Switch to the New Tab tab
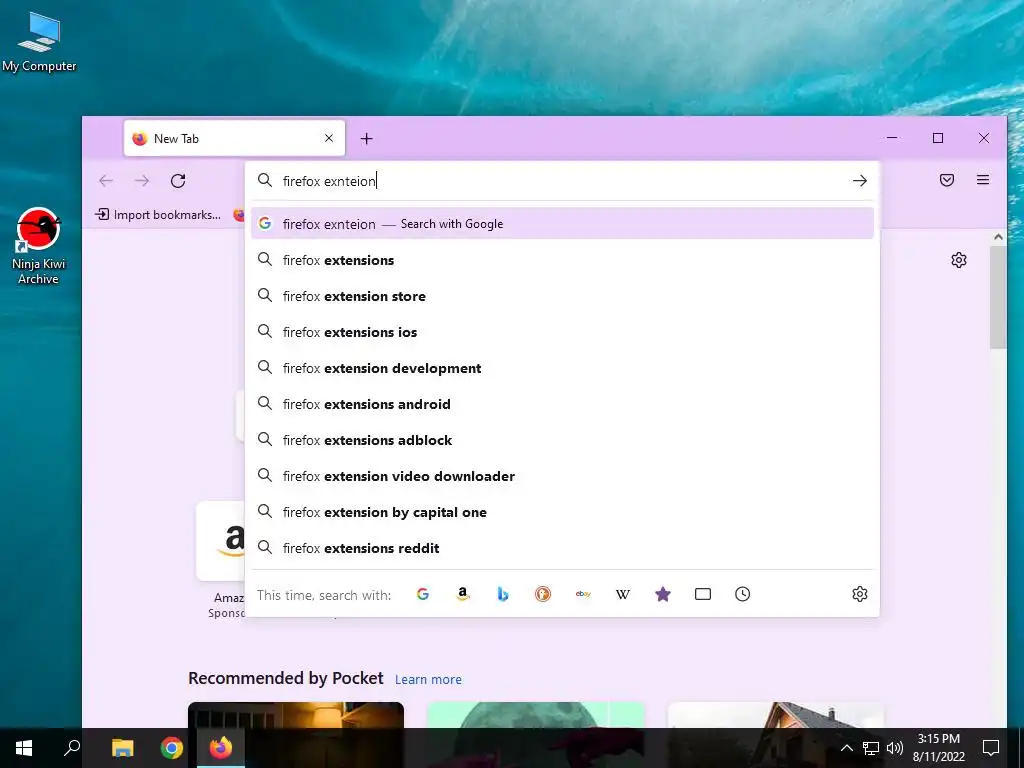This screenshot has height=768, width=1024. click(x=234, y=138)
